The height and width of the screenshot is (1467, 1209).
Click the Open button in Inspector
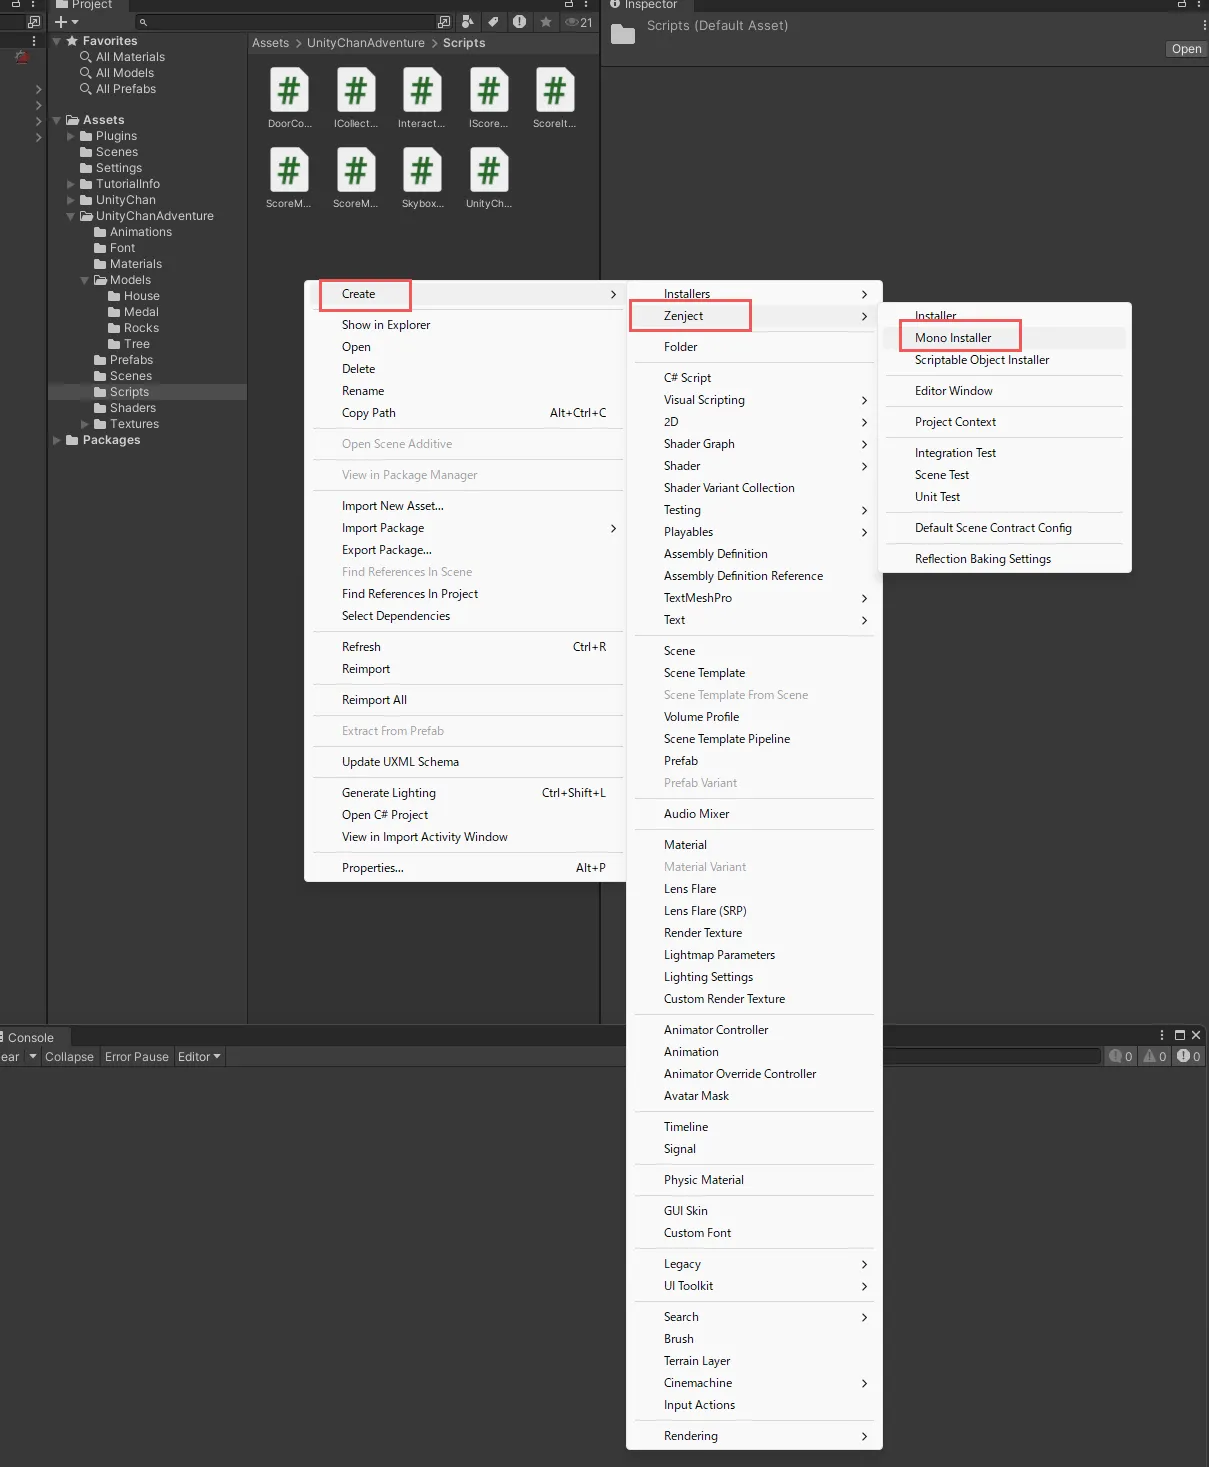point(1186,49)
